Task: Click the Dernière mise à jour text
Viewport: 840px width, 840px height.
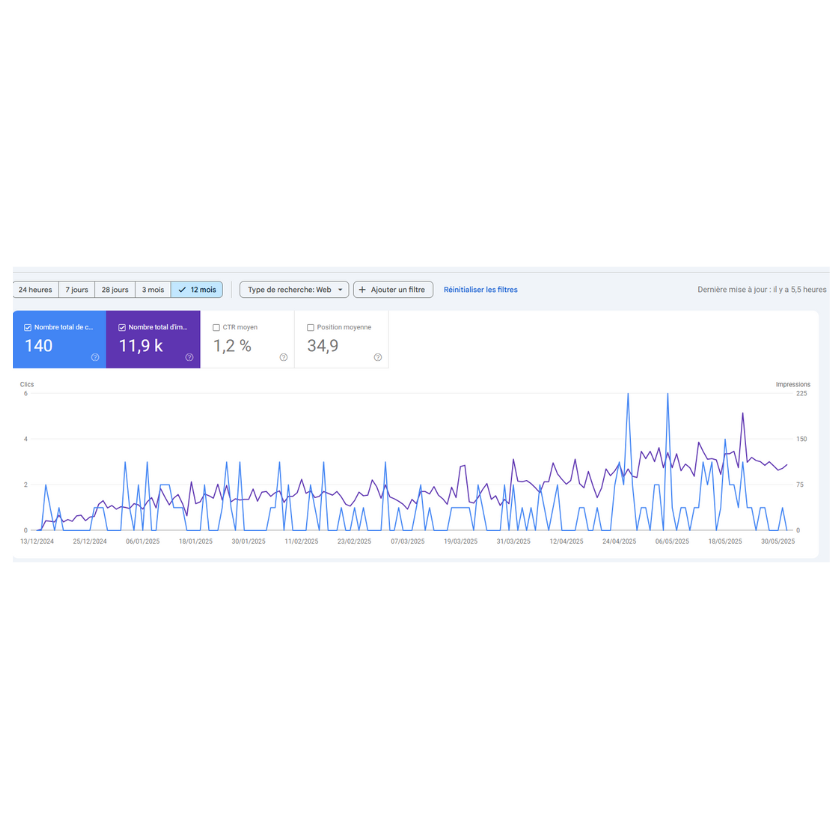Action: [x=762, y=289]
